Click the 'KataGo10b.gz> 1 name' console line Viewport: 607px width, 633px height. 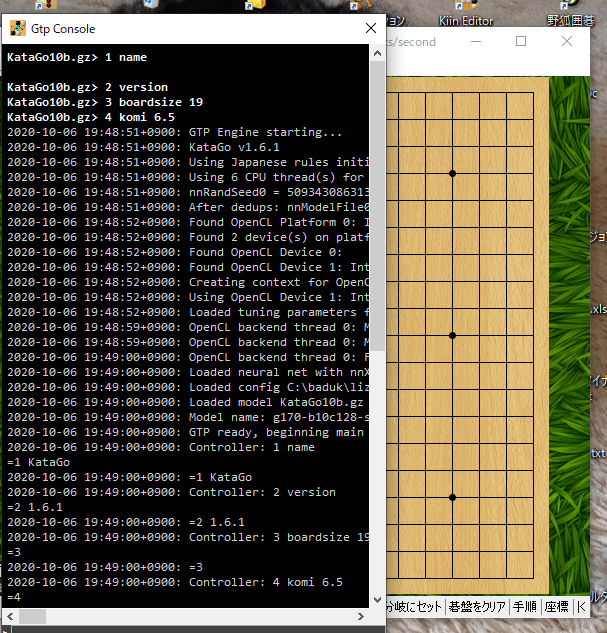click(x=77, y=57)
